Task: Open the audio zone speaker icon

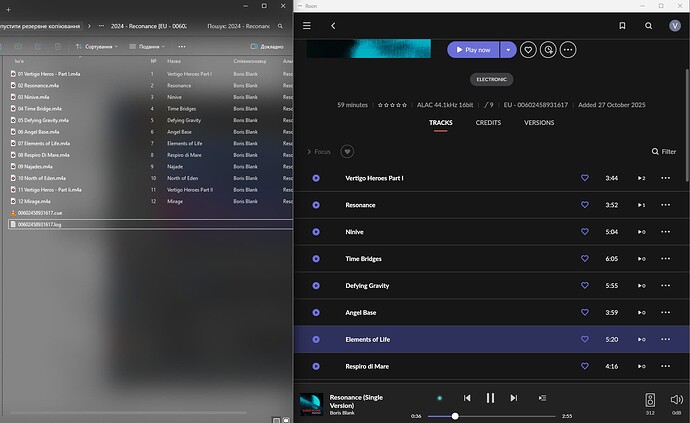Action: (x=650, y=400)
